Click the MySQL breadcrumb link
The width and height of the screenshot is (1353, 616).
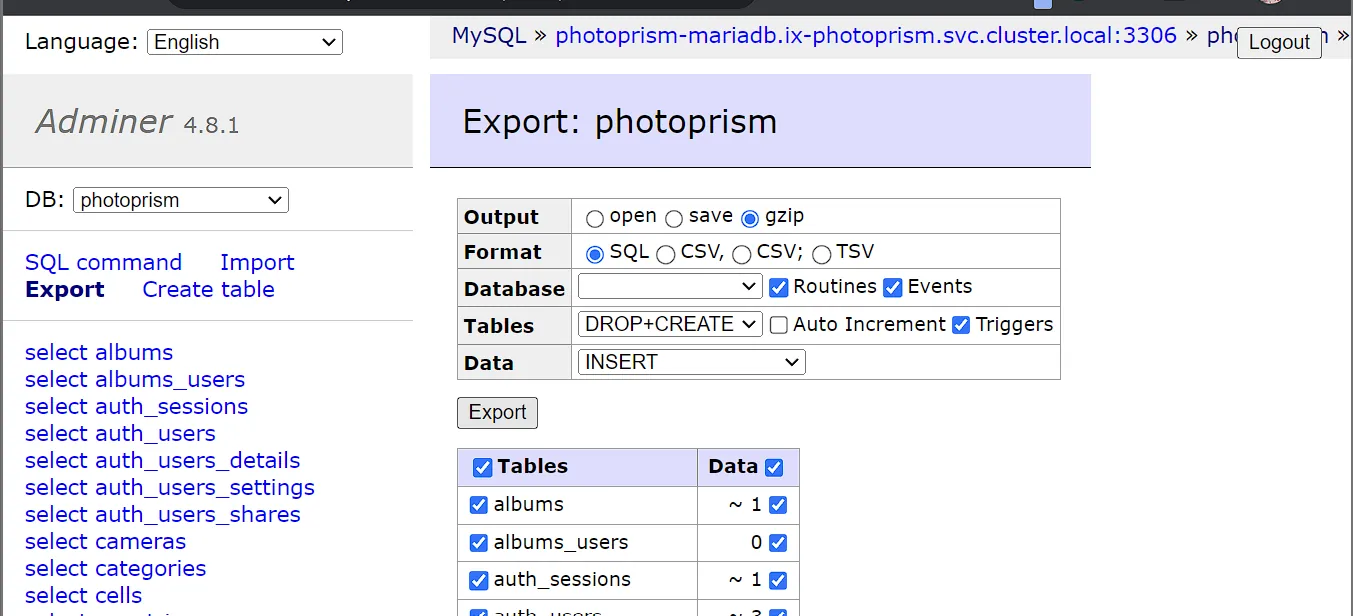click(488, 36)
